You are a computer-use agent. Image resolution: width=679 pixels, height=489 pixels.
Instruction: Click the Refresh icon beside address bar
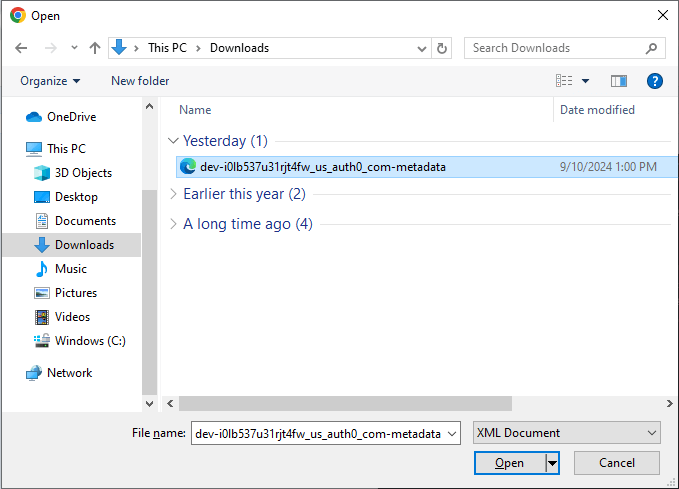point(443,48)
